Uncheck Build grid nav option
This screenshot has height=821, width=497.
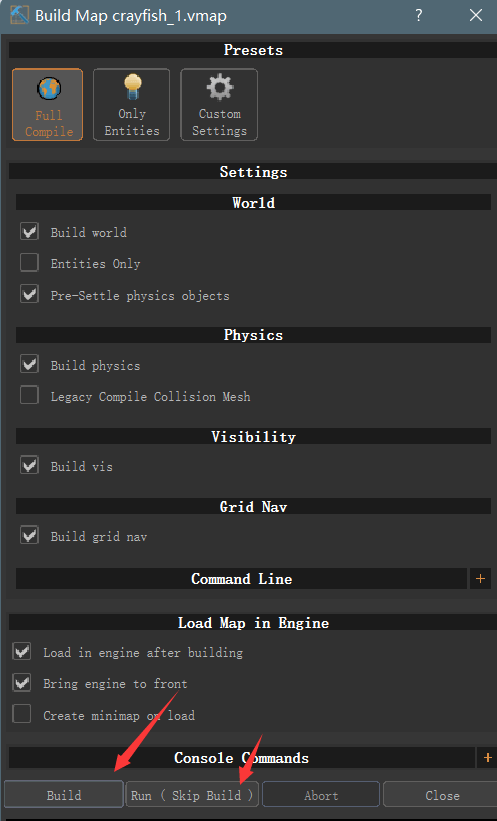pyautogui.click(x=29, y=536)
